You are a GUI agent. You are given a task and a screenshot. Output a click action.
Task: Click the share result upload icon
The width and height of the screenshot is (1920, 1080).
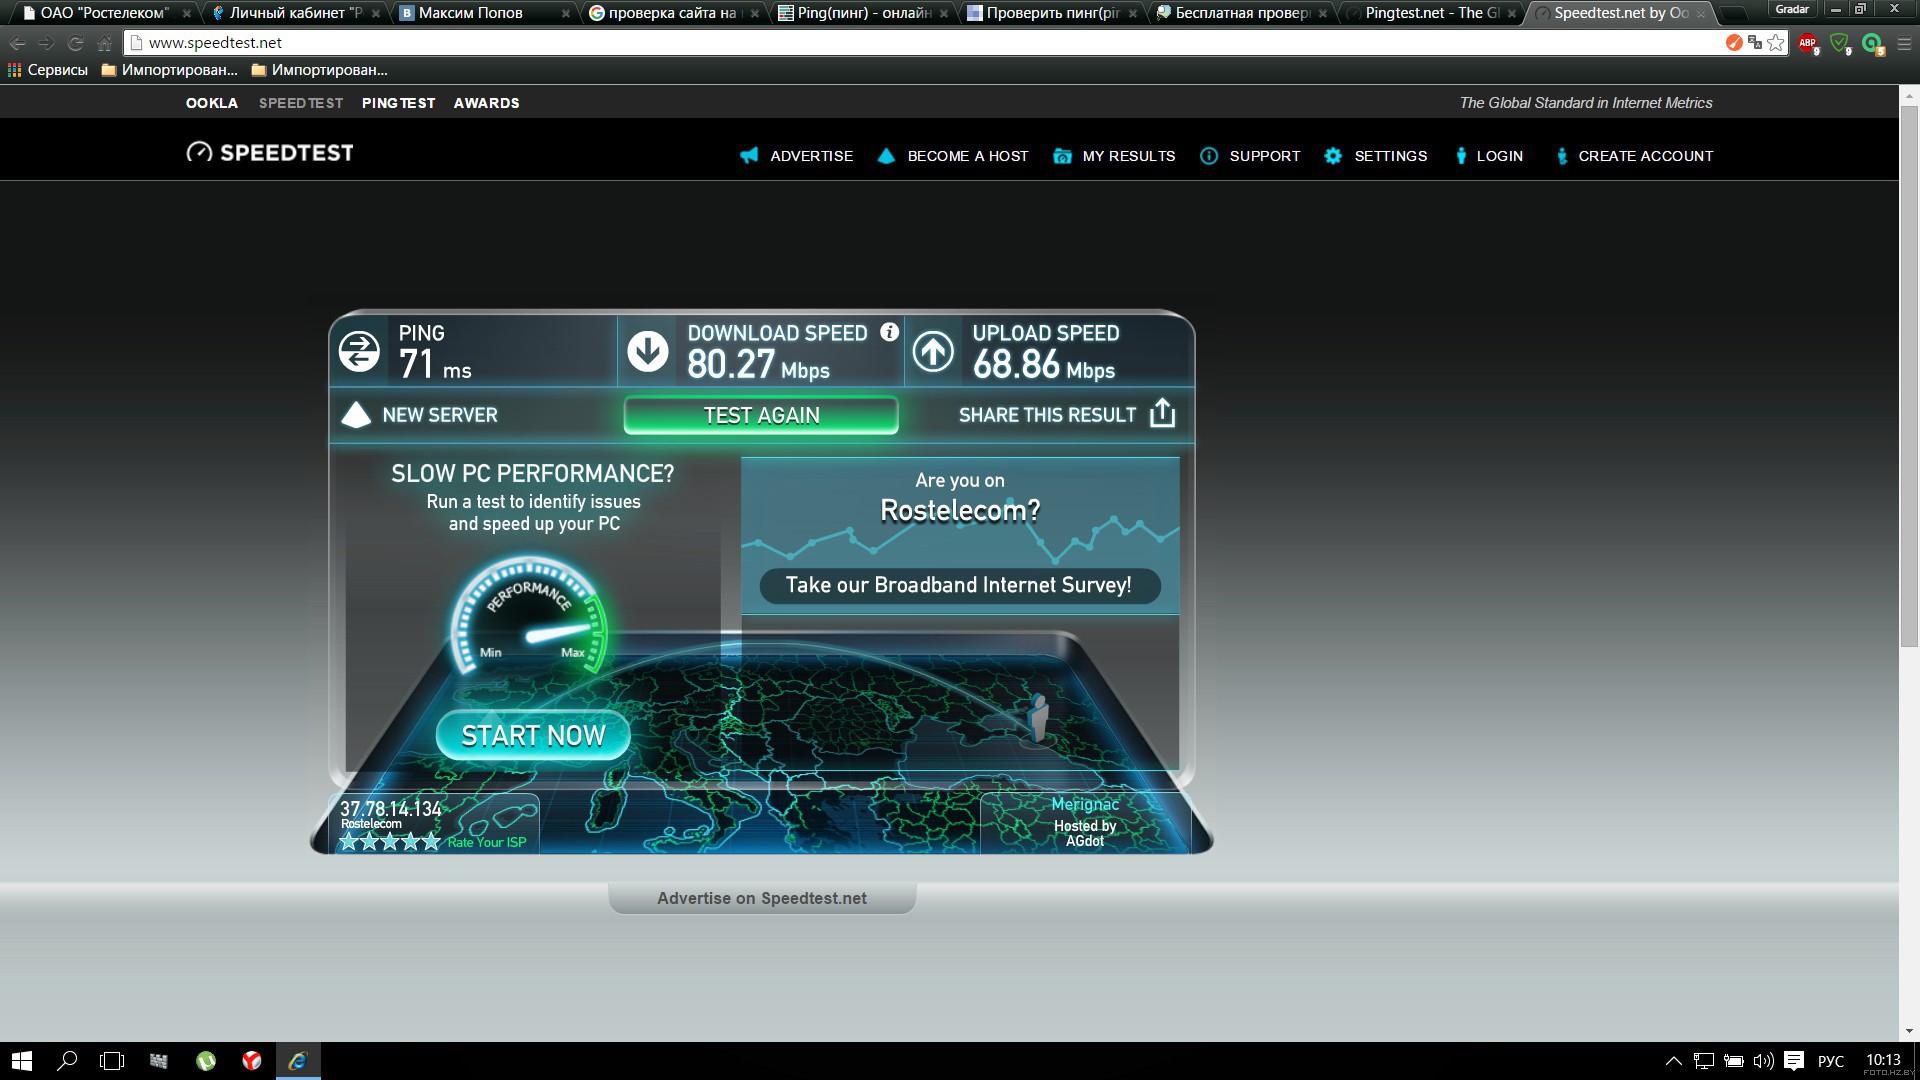click(x=1162, y=414)
